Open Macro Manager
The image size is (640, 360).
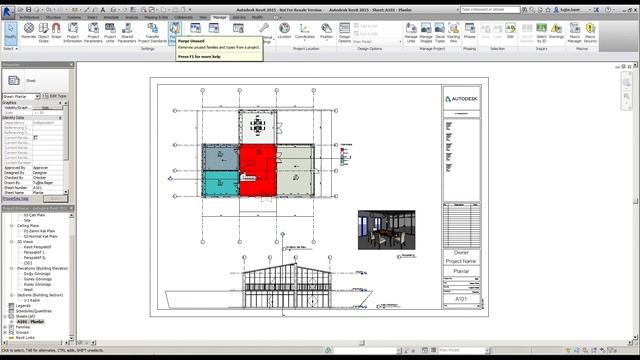point(574,32)
